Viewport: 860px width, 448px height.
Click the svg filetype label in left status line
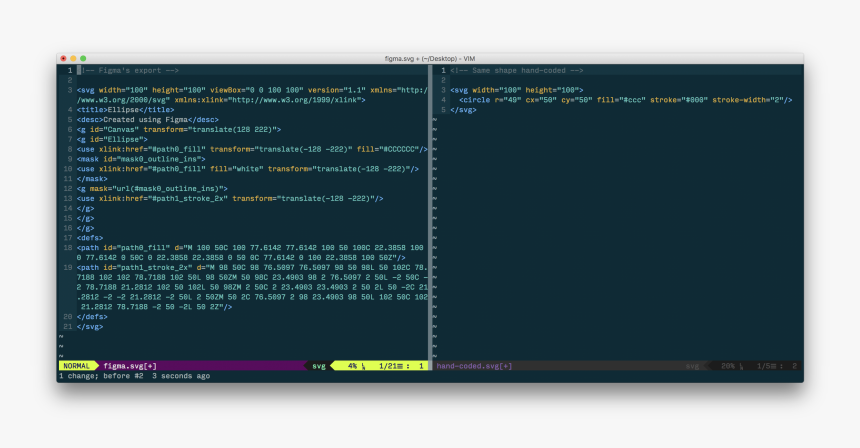(x=319, y=366)
